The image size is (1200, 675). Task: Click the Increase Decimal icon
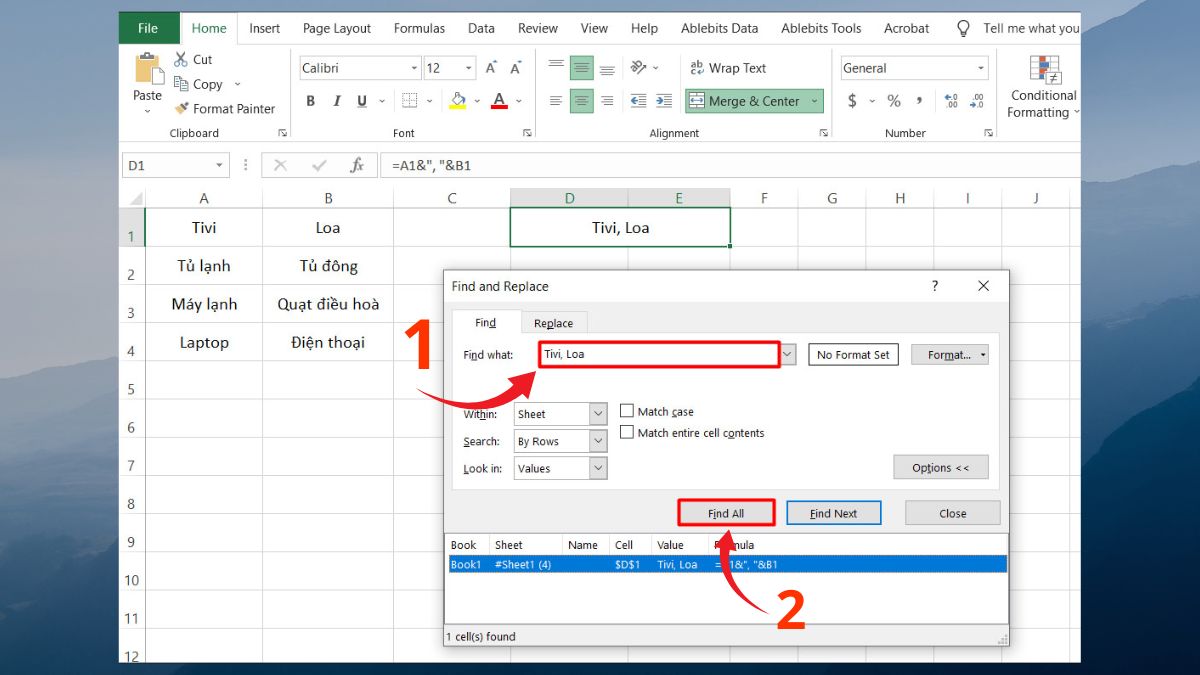coord(951,101)
